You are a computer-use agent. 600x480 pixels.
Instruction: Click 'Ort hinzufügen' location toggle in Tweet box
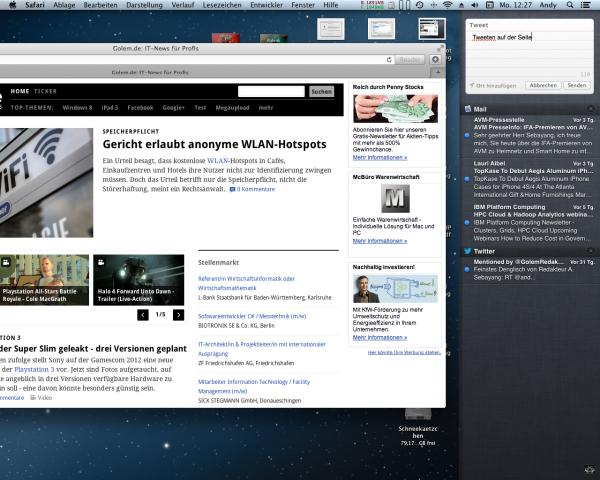point(494,86)
